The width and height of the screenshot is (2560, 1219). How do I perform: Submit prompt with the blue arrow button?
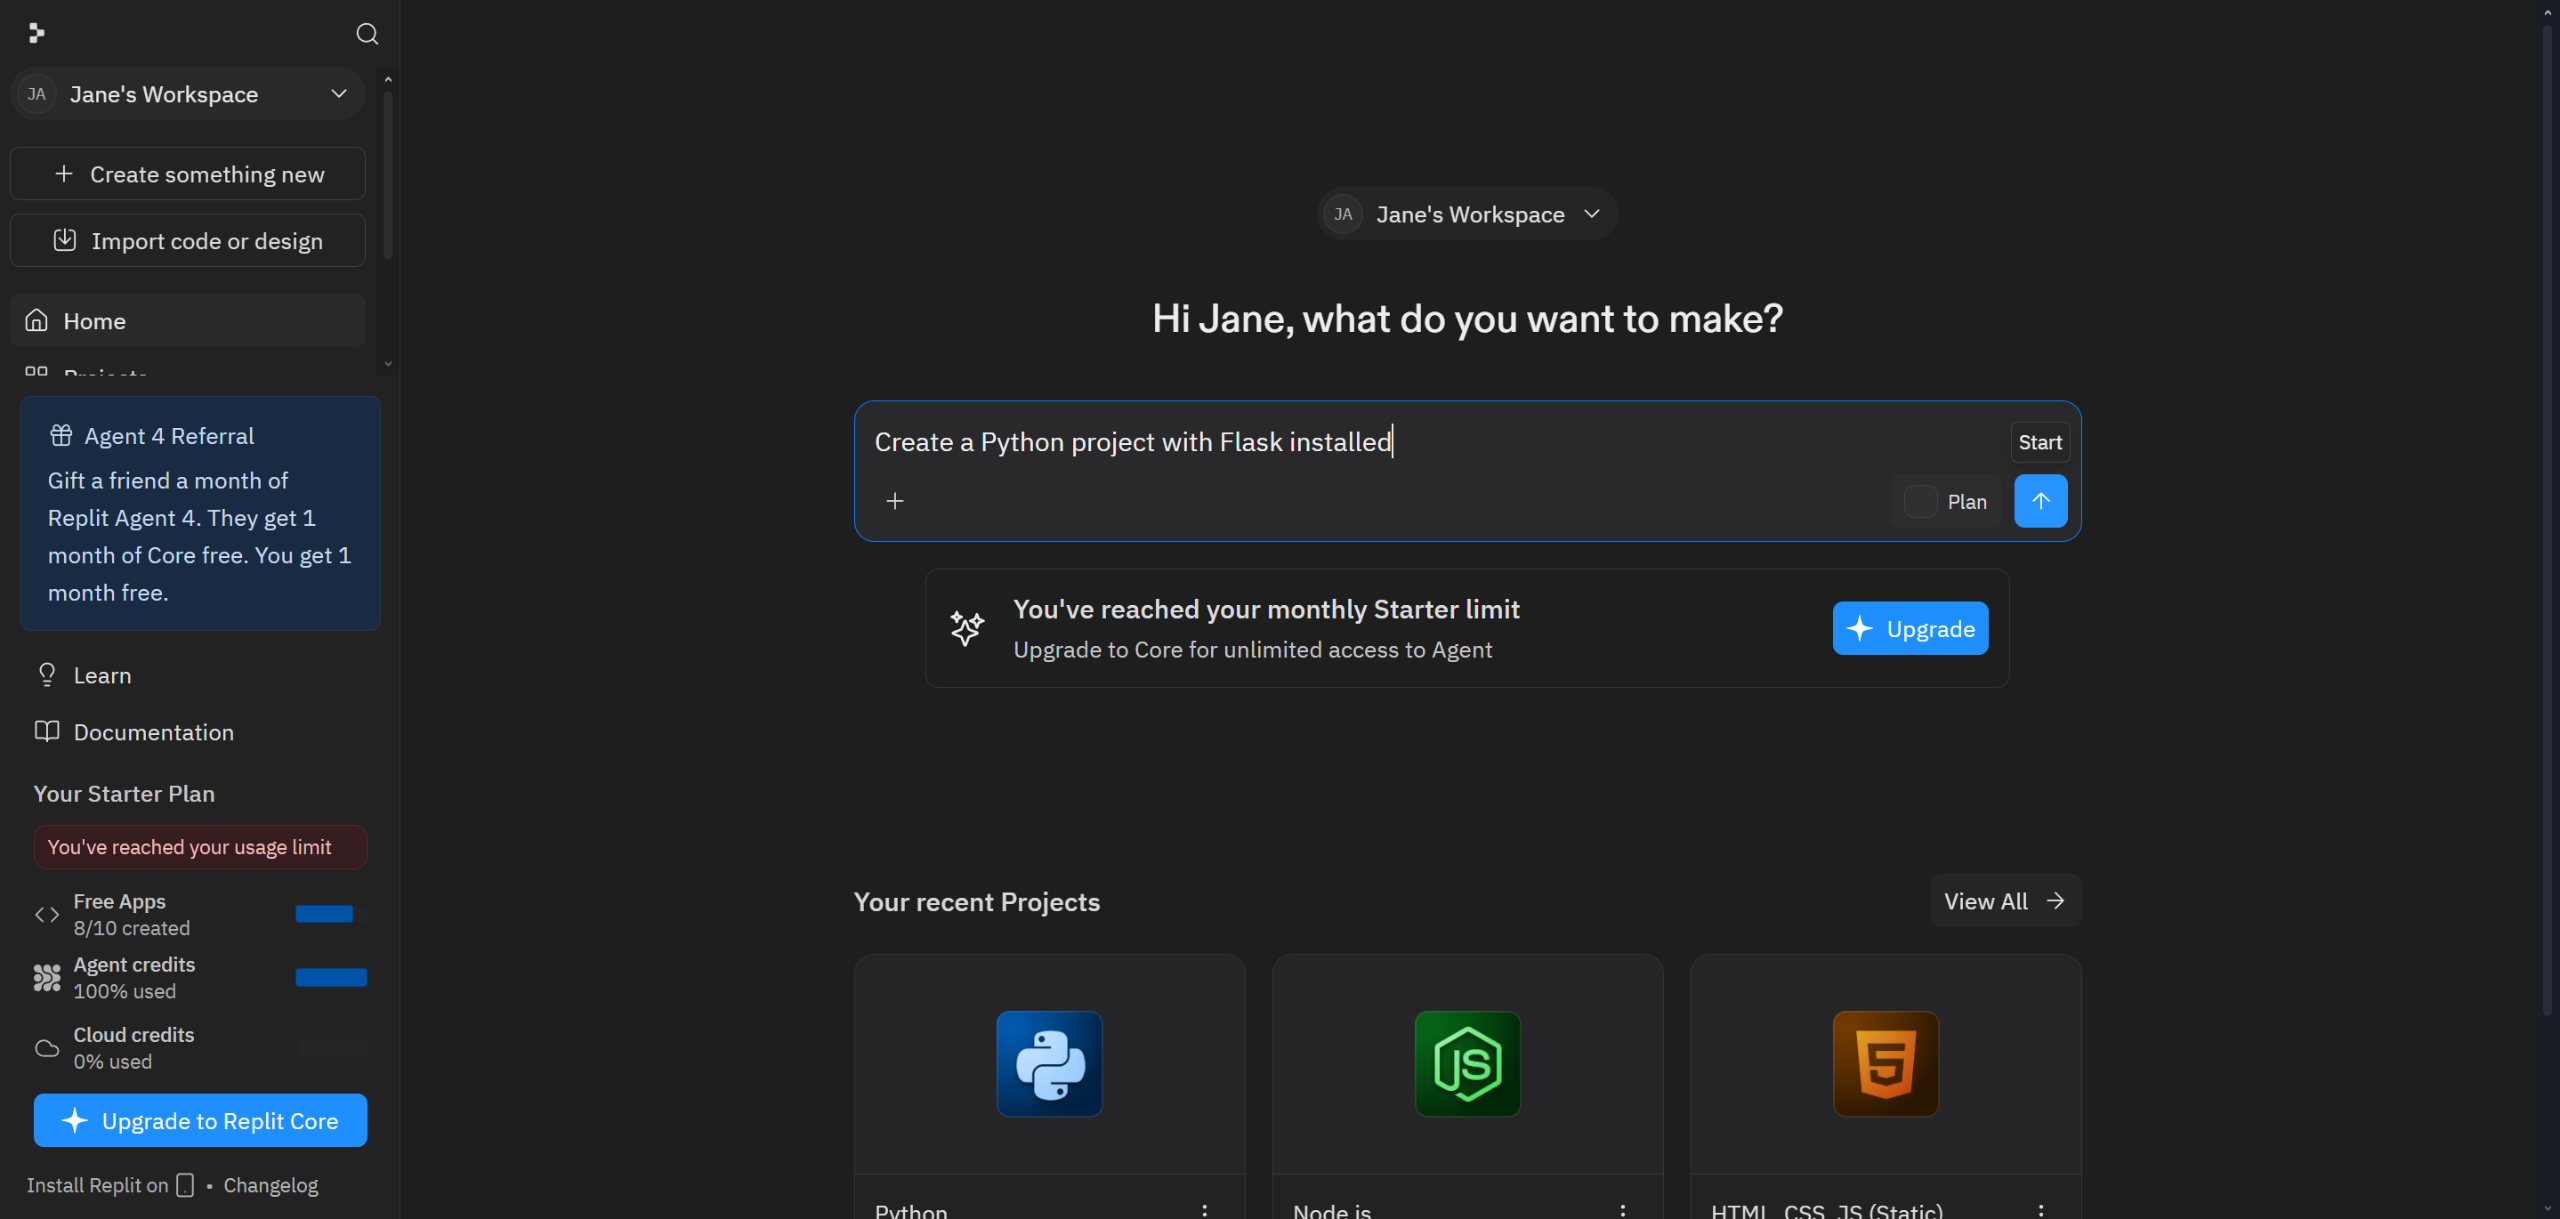pos(2040,501)
